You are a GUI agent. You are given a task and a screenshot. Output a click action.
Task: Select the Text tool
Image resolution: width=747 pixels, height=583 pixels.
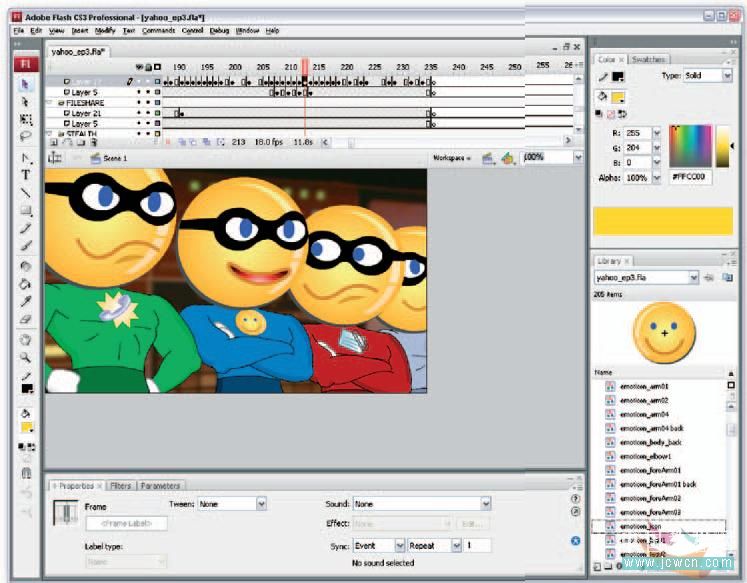pos(26,175)
